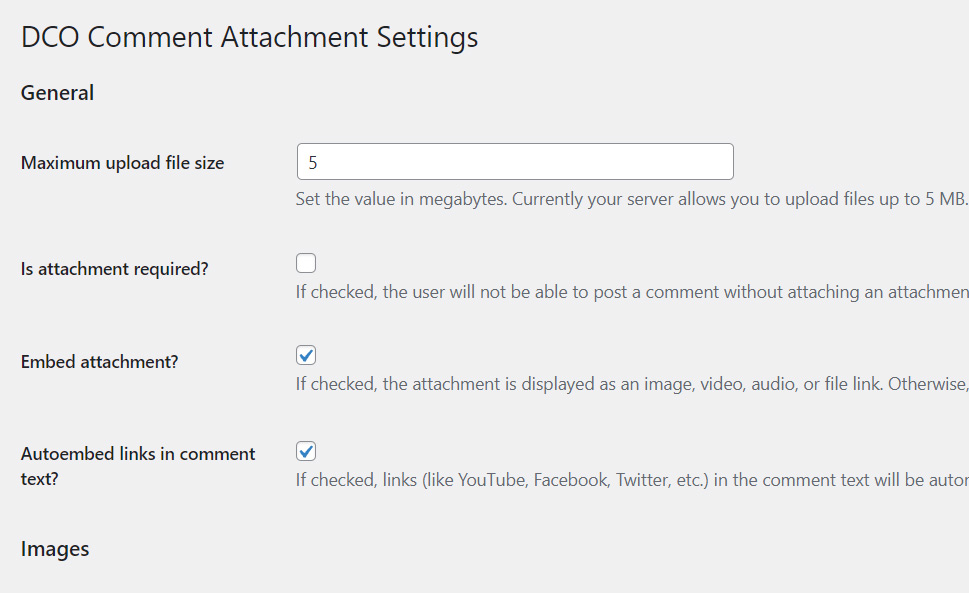Click the 'Set the value in megabytes' description
This screenshot has width=969, height=593.
point(630,199)
